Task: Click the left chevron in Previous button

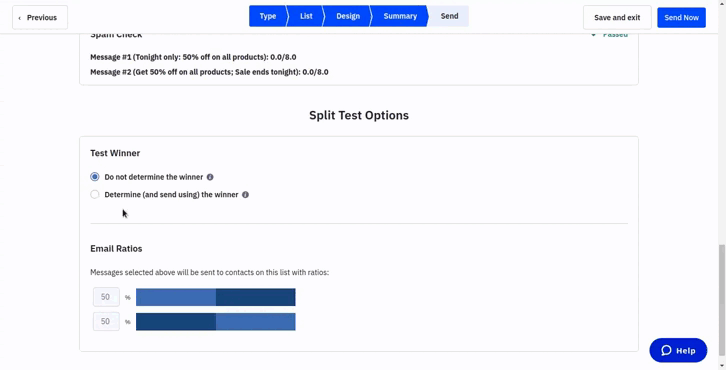Action: coord(19,18)
